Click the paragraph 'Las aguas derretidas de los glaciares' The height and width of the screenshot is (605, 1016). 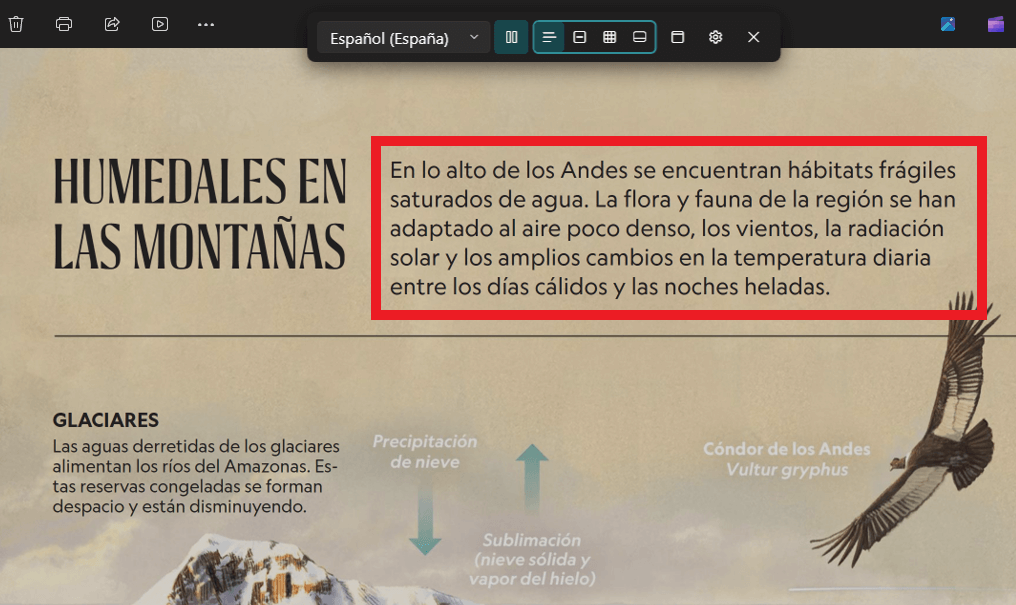(x=196, y=476)
